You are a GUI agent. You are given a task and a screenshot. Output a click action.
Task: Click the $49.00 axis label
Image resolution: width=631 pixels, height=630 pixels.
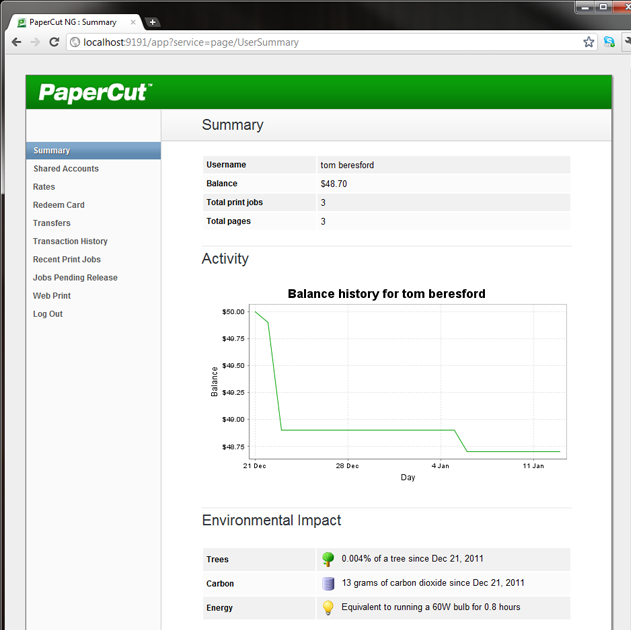pos(233,420)
